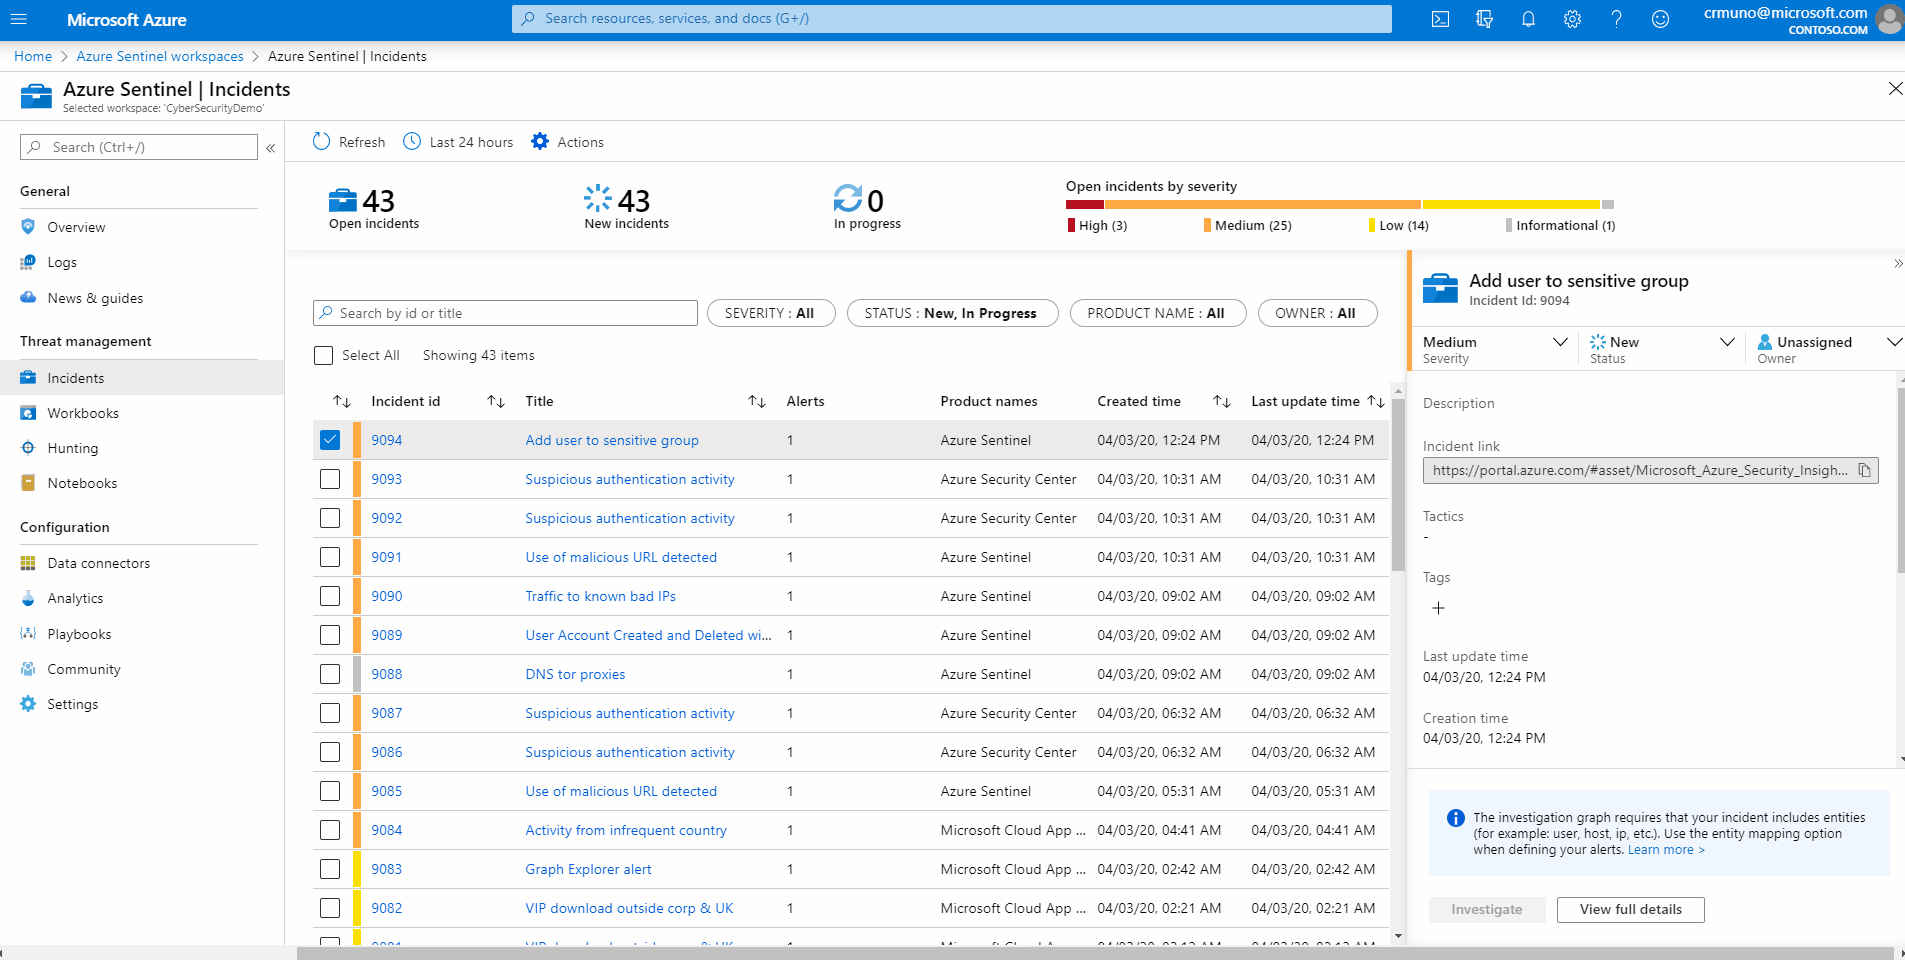Refresh the incidents list
The height and width of the screenshot is (960, 1905).
(348, 141)
